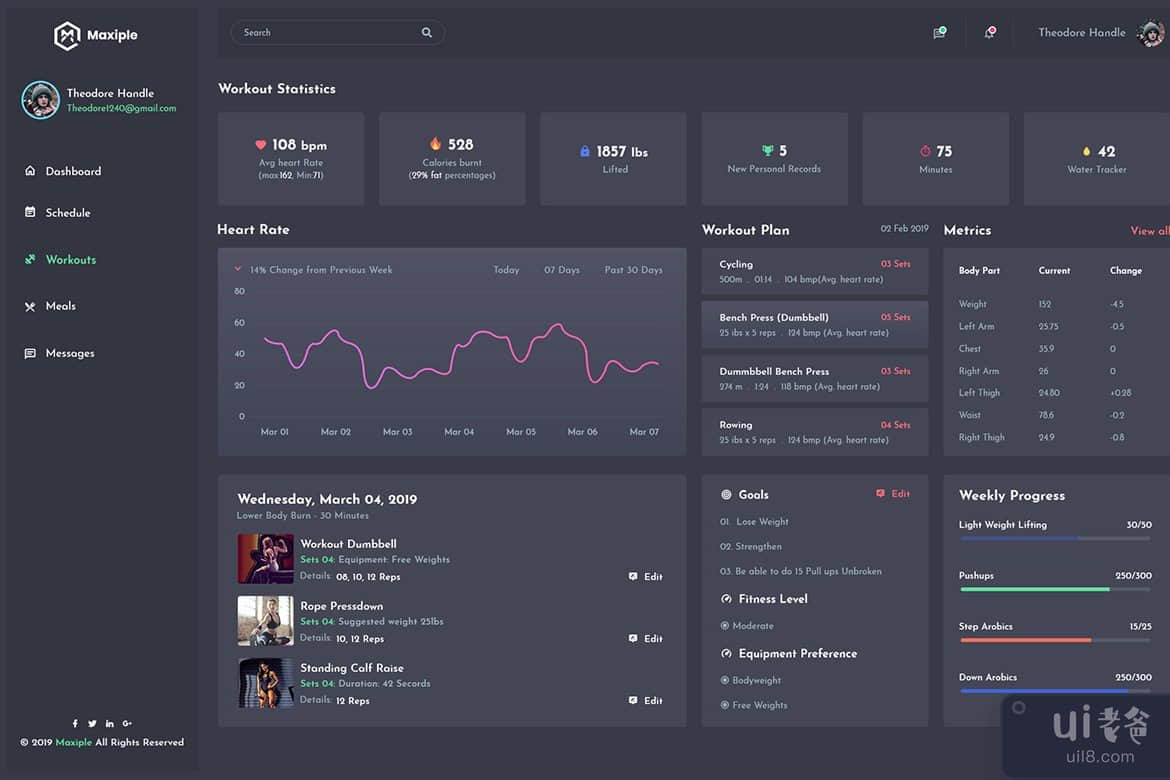Click the Google Plus icon in footer
1170x780 pixels.
[x=127, y=723]
